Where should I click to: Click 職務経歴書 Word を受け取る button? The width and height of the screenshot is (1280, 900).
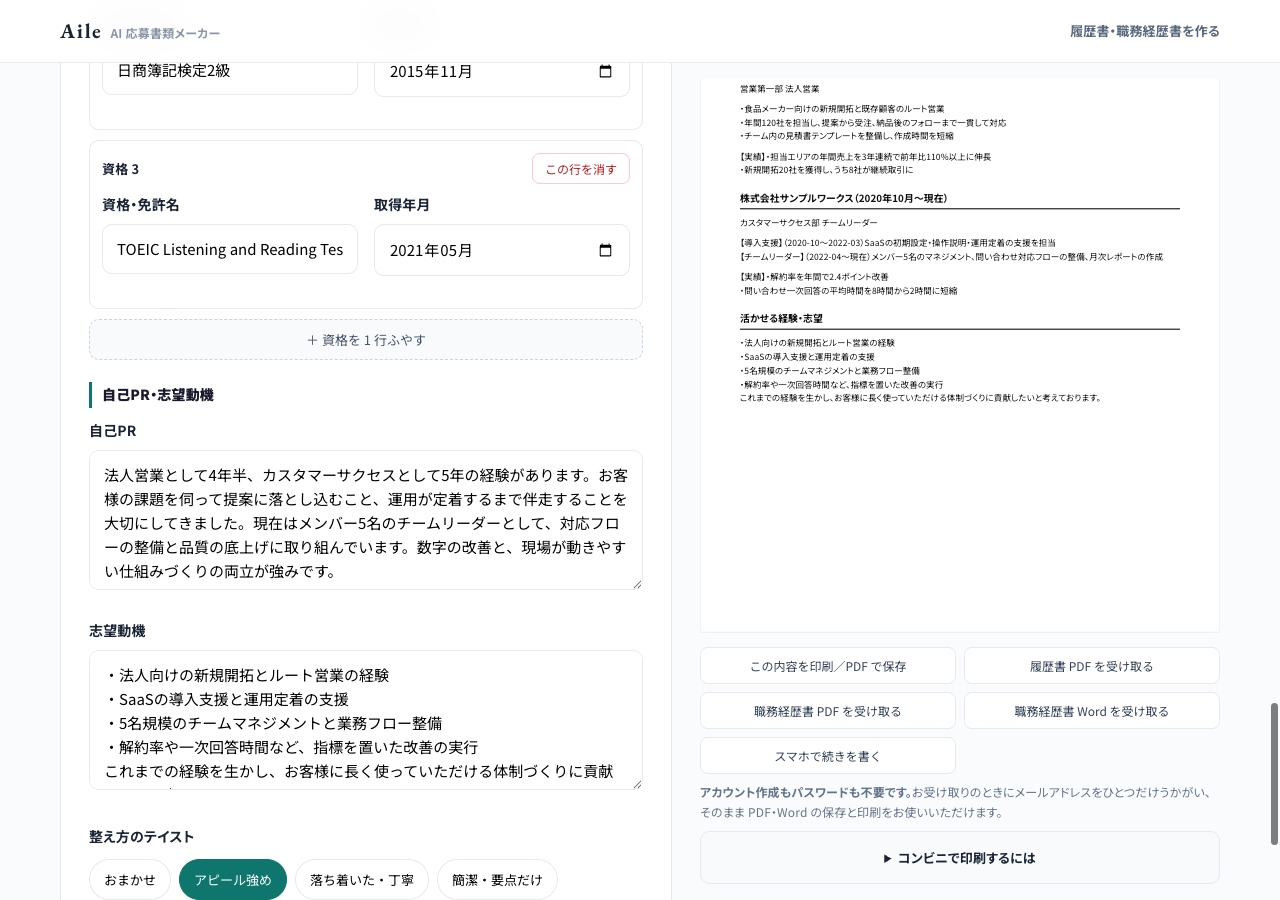coord(1092,711)
